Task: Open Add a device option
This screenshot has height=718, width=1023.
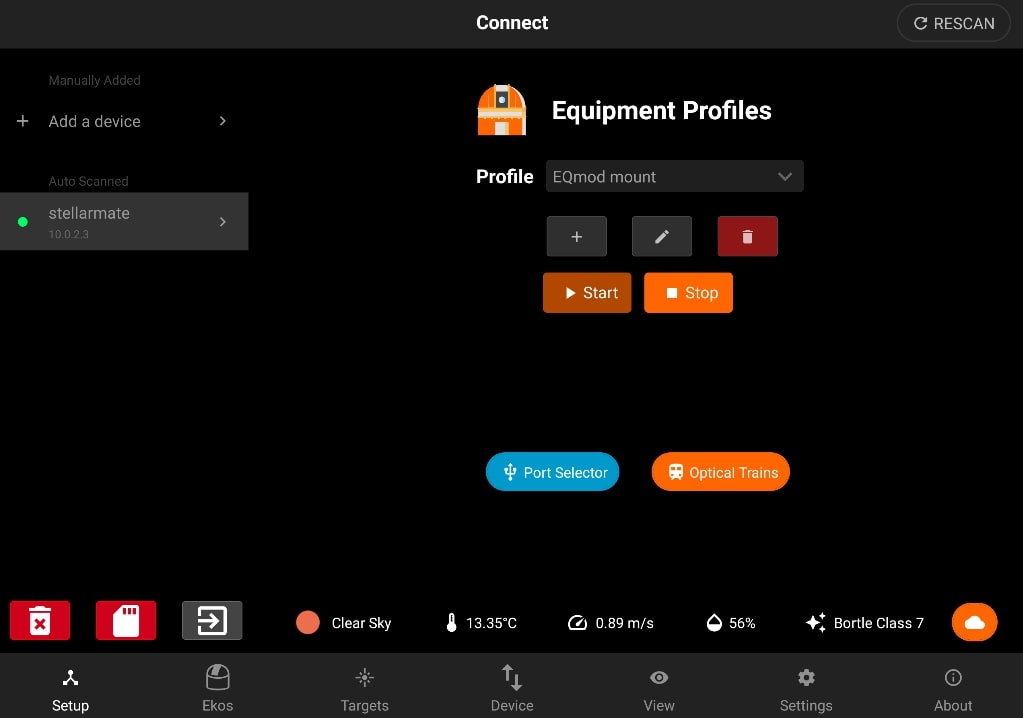Action: (124, 121)
